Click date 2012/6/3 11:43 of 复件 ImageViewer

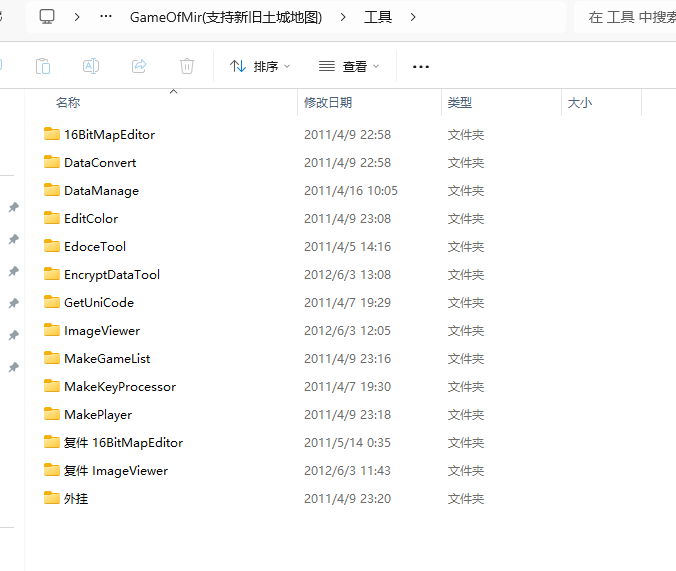click(x=347, y=471)
